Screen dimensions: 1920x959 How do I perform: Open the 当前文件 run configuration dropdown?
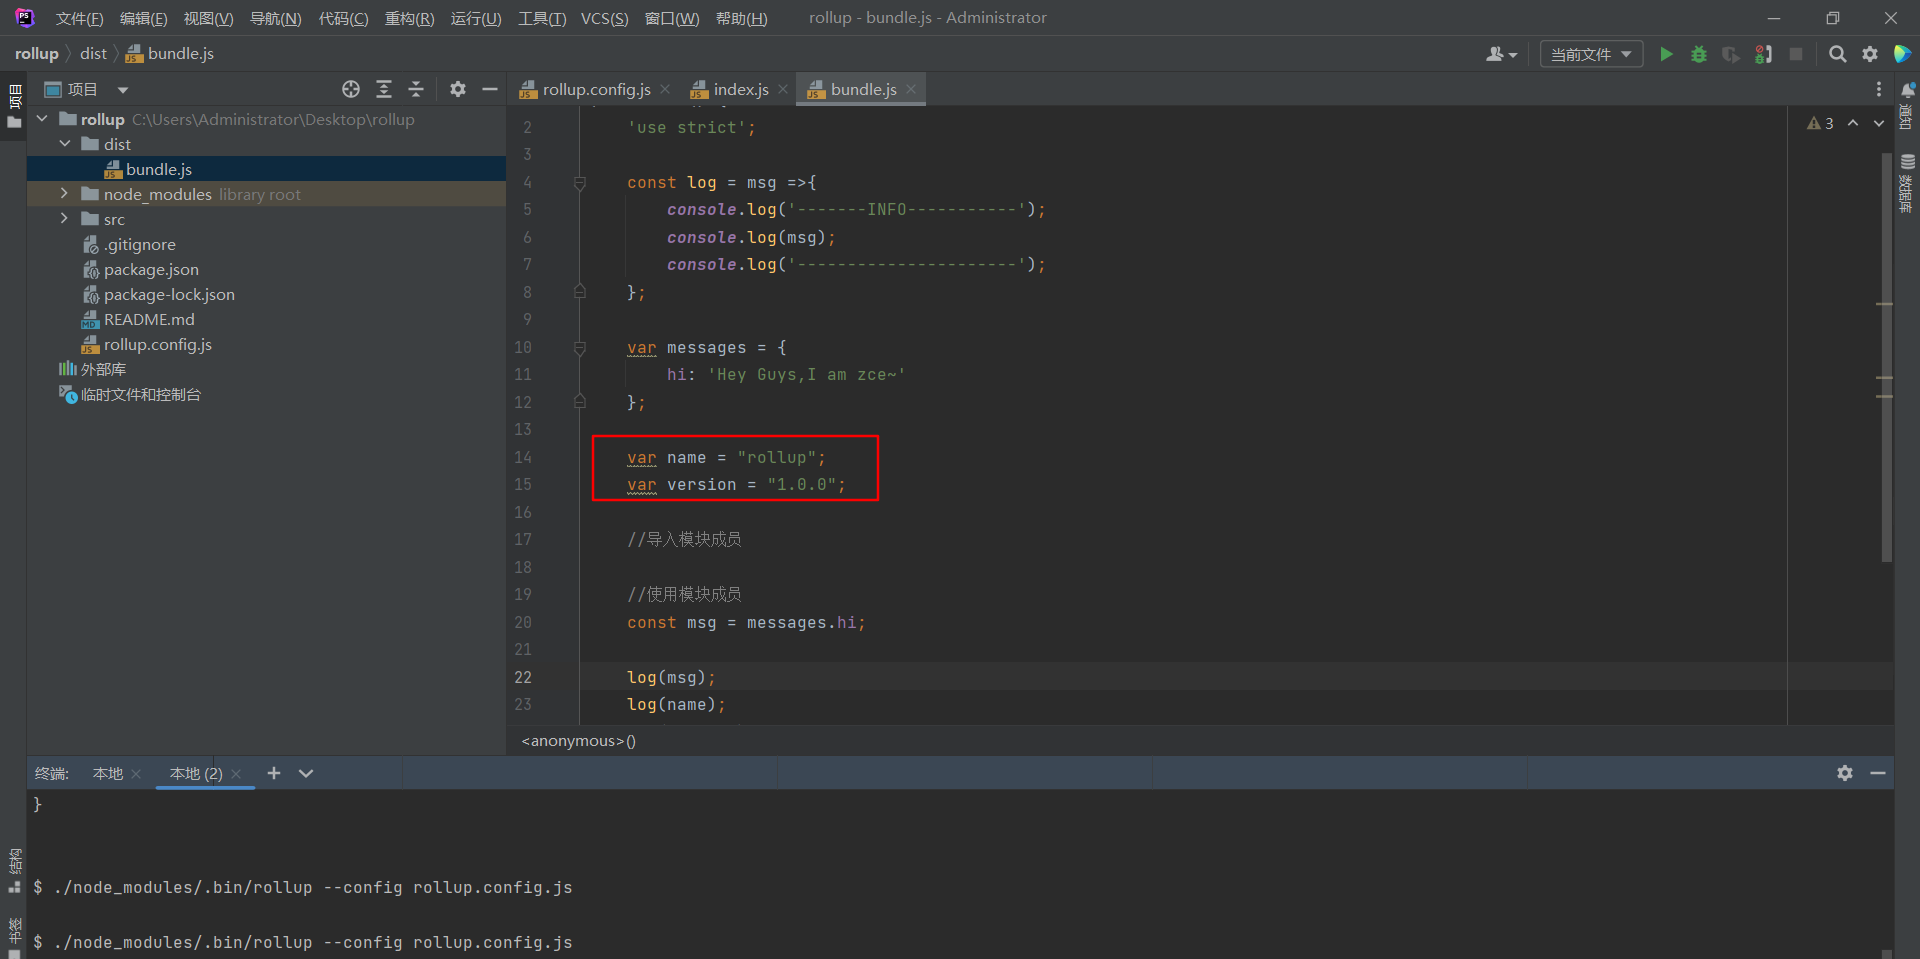(1591, 54)
